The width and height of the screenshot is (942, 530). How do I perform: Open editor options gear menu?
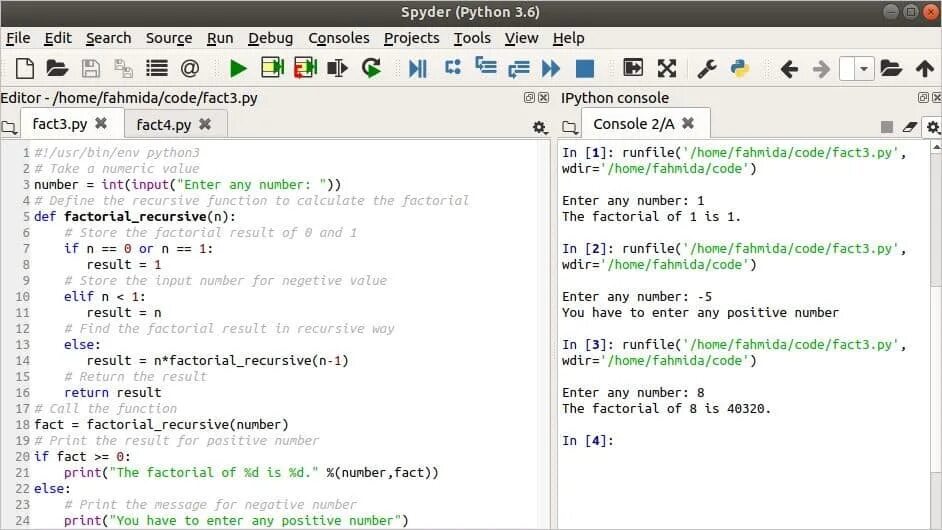(x=539, y=127)
